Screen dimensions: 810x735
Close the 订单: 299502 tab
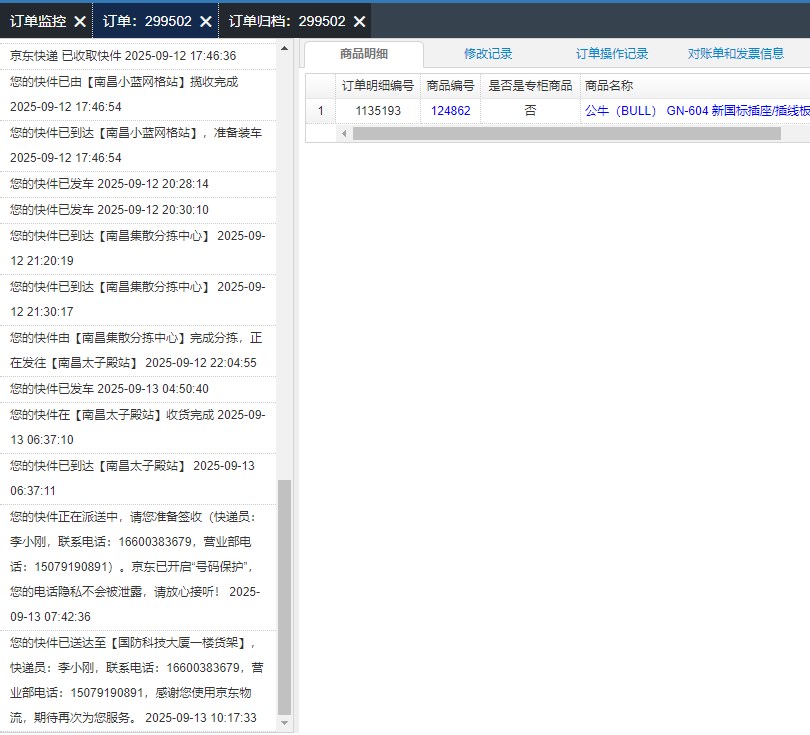tap(206, 21)
